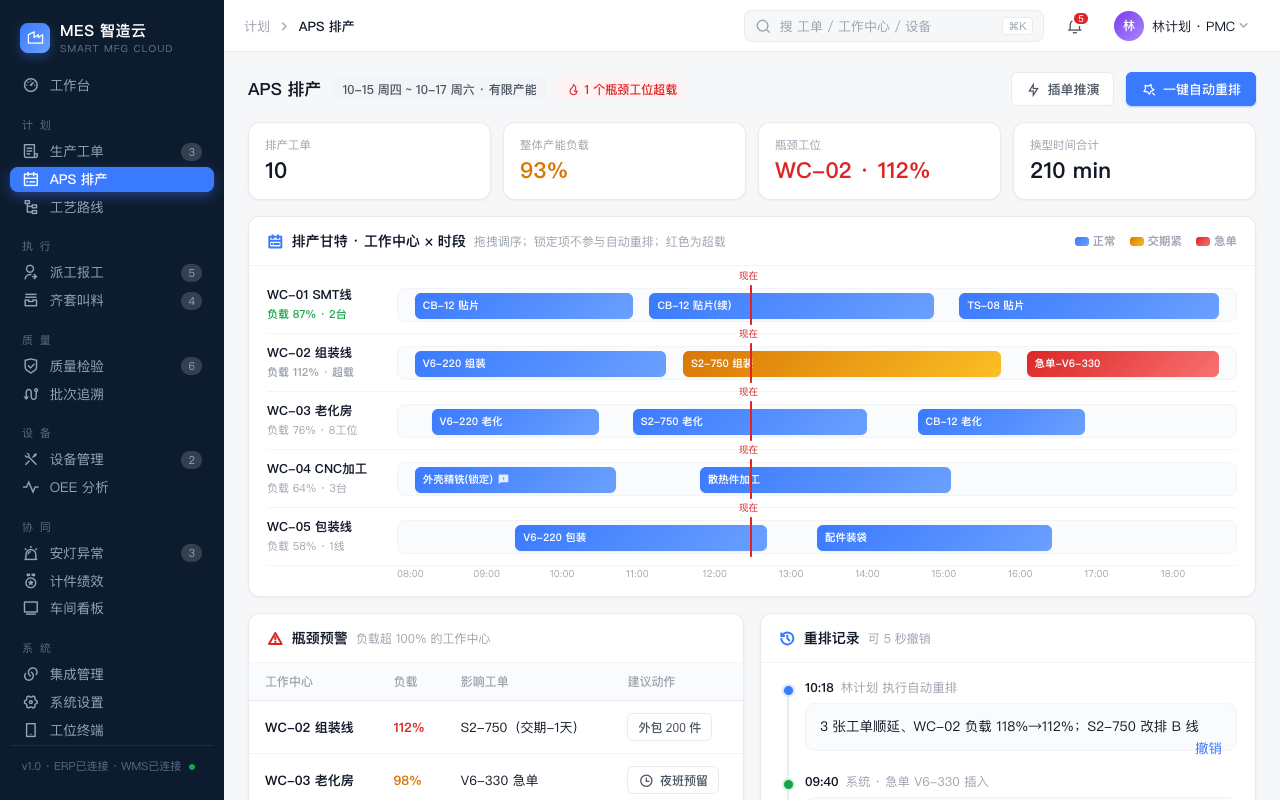Click the 正常 blue legend swatch
Screen dimensions: 1280x800
1082,241
